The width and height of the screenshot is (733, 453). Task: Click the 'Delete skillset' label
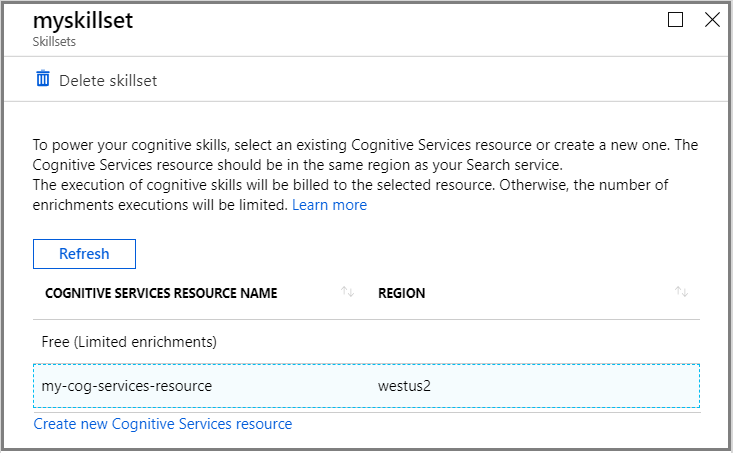click(x=108, y=80)
